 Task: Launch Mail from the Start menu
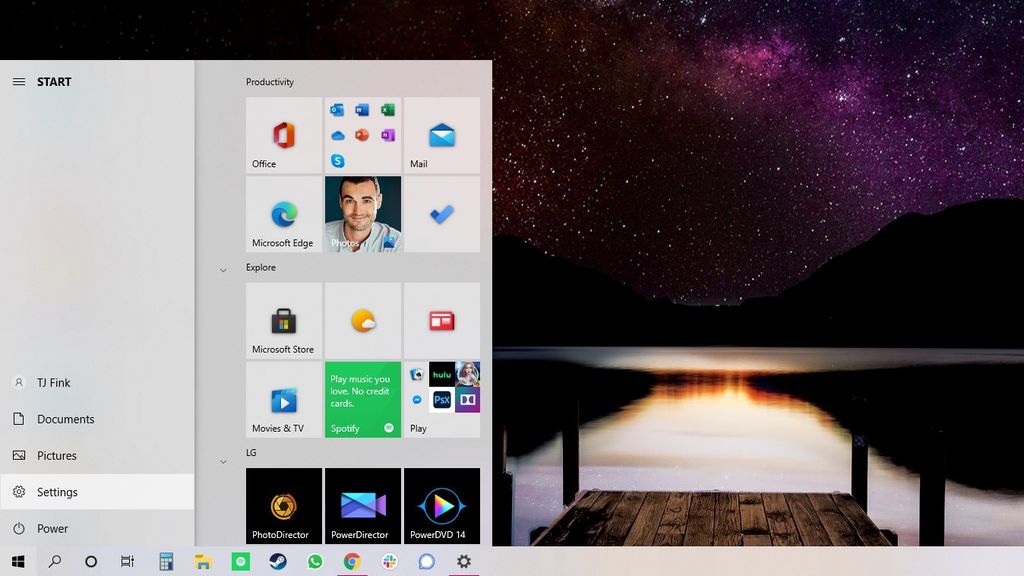(442, 135)
